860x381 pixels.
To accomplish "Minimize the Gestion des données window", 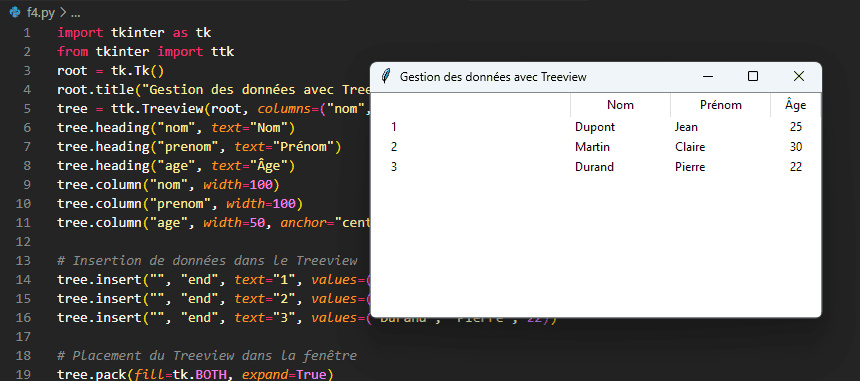I will pos(708,76).
